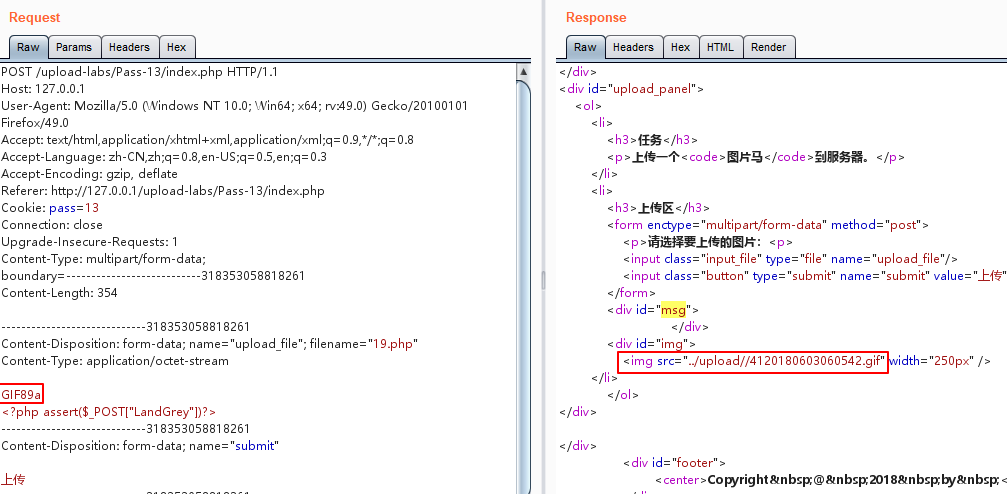Click the Referer header line
Image resolution: width=1007 pixels, height=494 pixels.
162,191
